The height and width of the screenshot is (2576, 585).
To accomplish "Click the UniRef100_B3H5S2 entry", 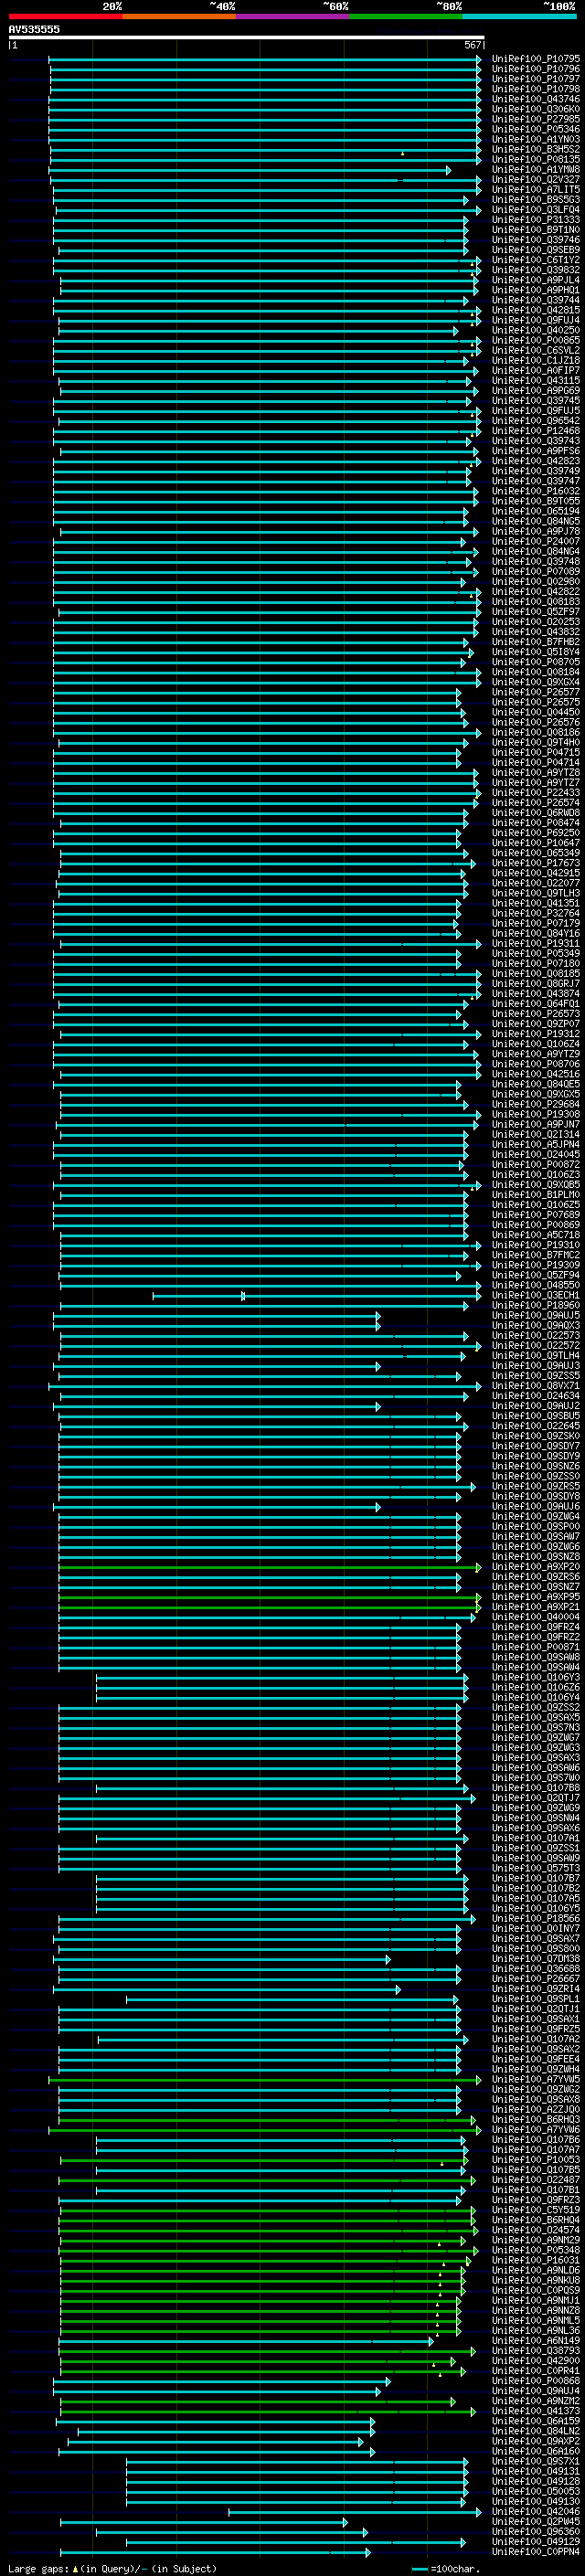I will 535,149.
